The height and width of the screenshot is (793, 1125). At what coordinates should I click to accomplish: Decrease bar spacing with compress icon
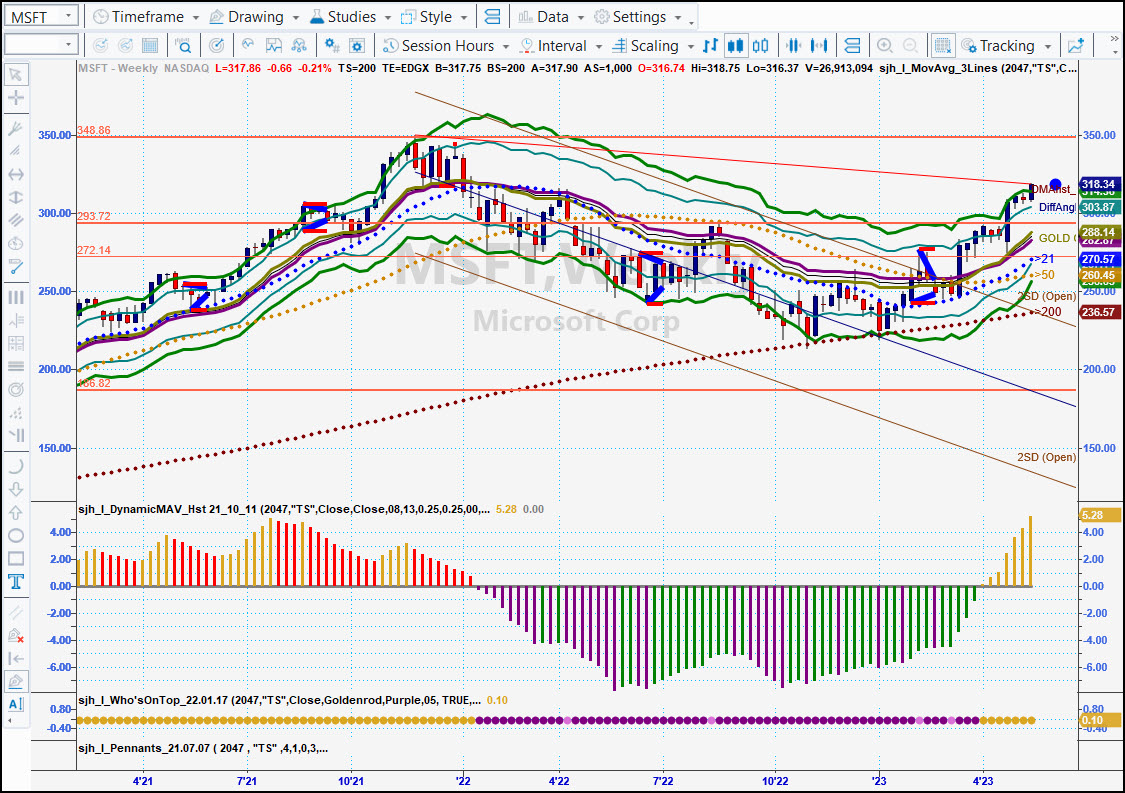(x=794, y=46)
